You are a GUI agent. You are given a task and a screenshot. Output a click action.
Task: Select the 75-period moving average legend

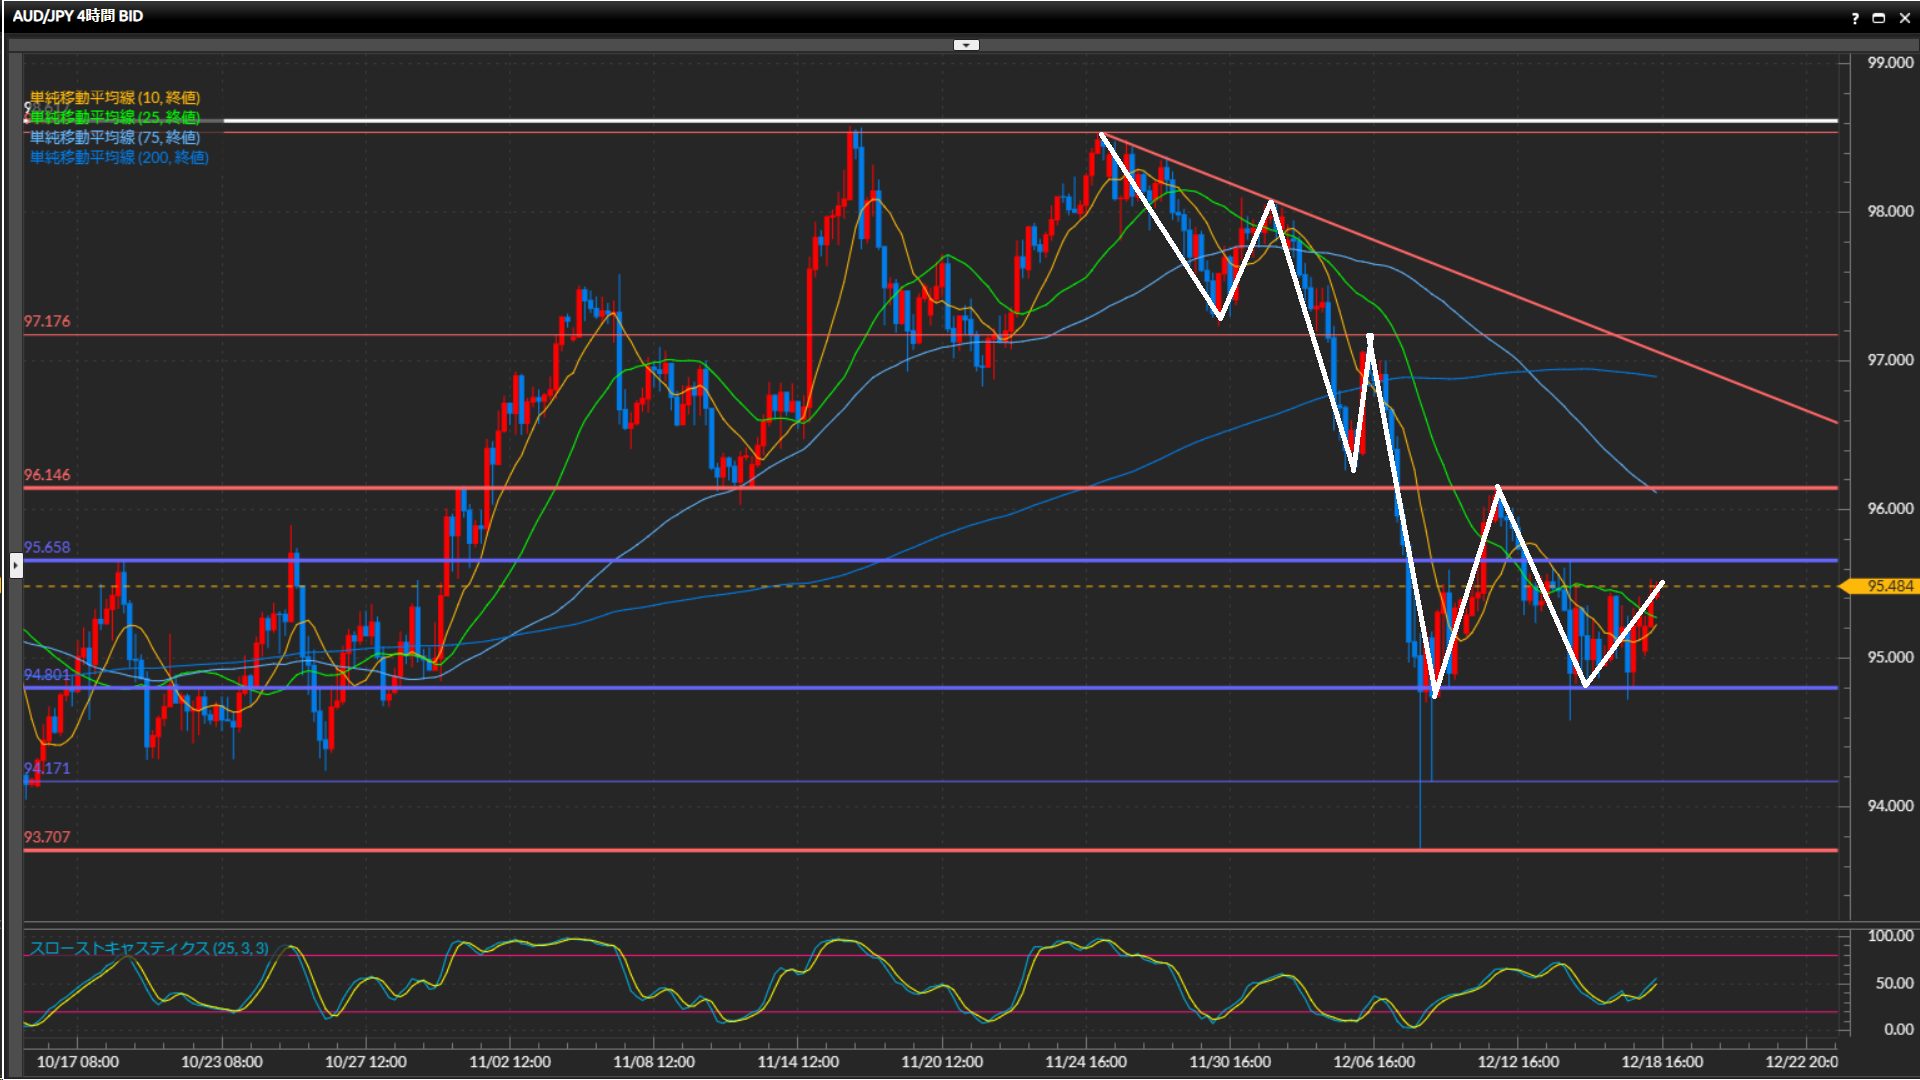(115, 137)
